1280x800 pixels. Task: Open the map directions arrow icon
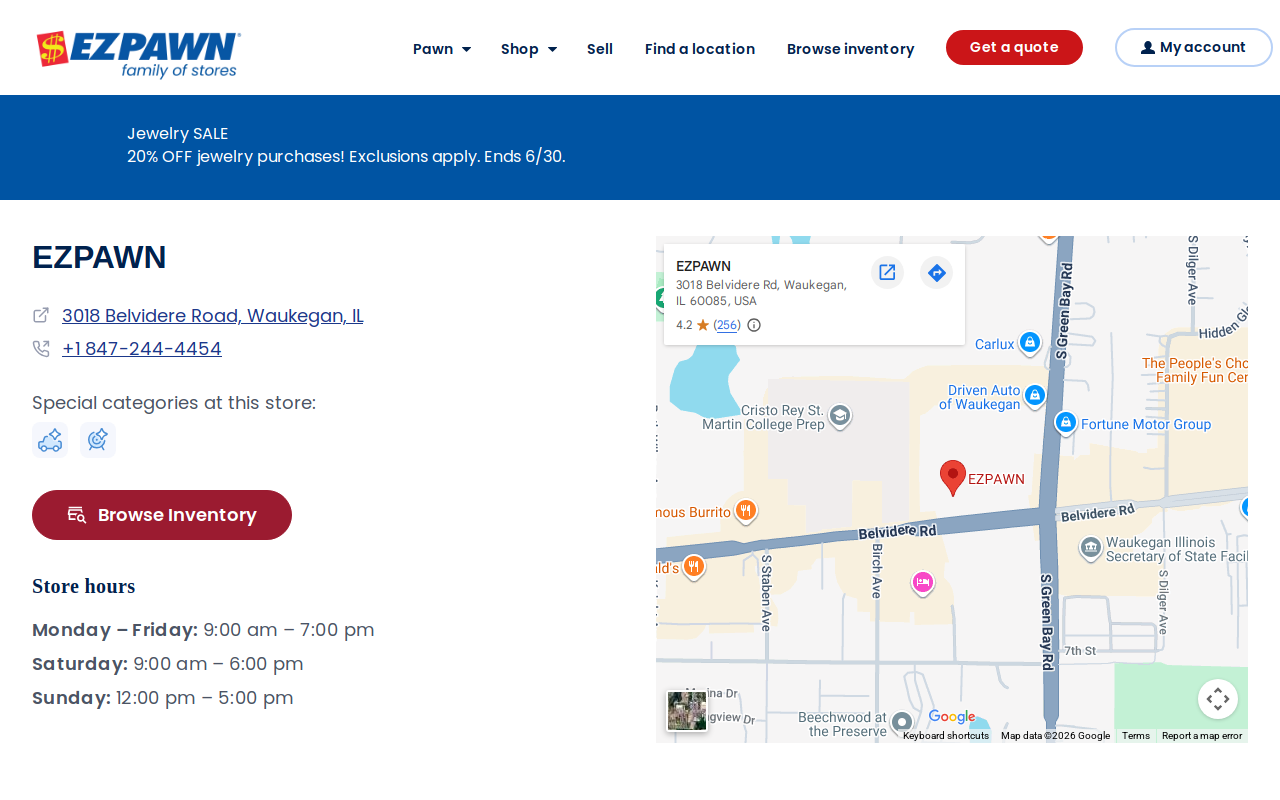(936, 272)
